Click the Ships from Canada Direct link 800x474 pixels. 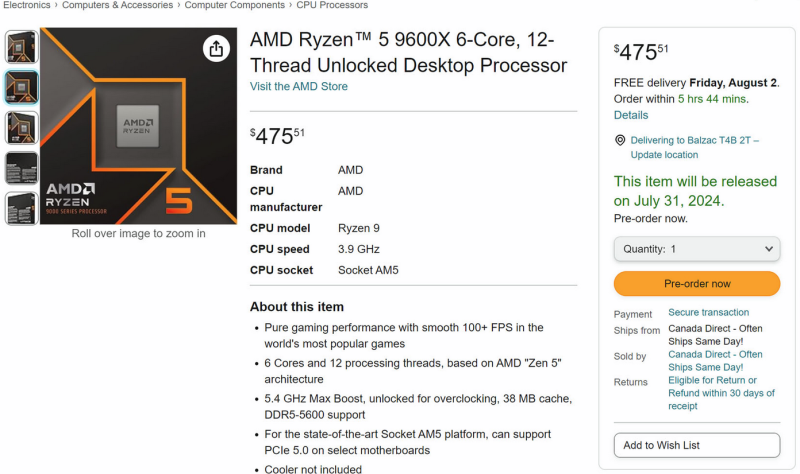(x=715, y=336)
